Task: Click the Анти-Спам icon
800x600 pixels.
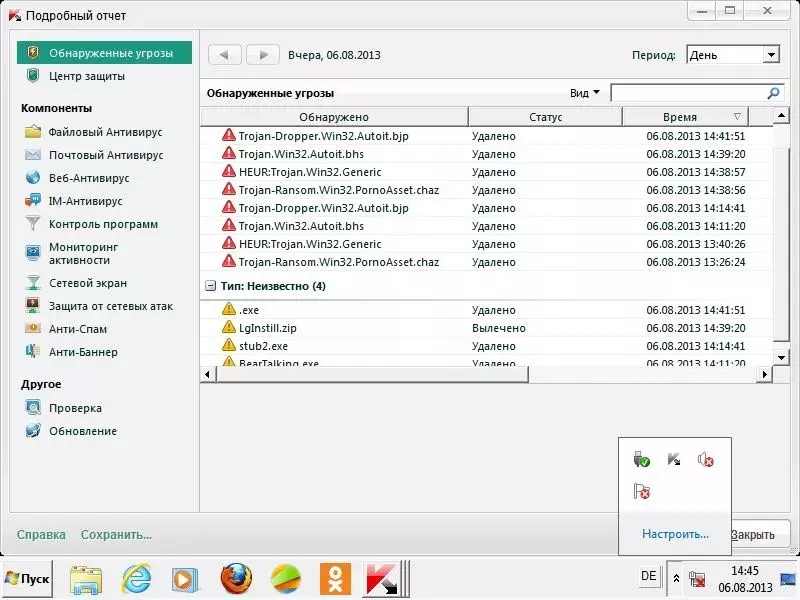Action: click(33, 329)
